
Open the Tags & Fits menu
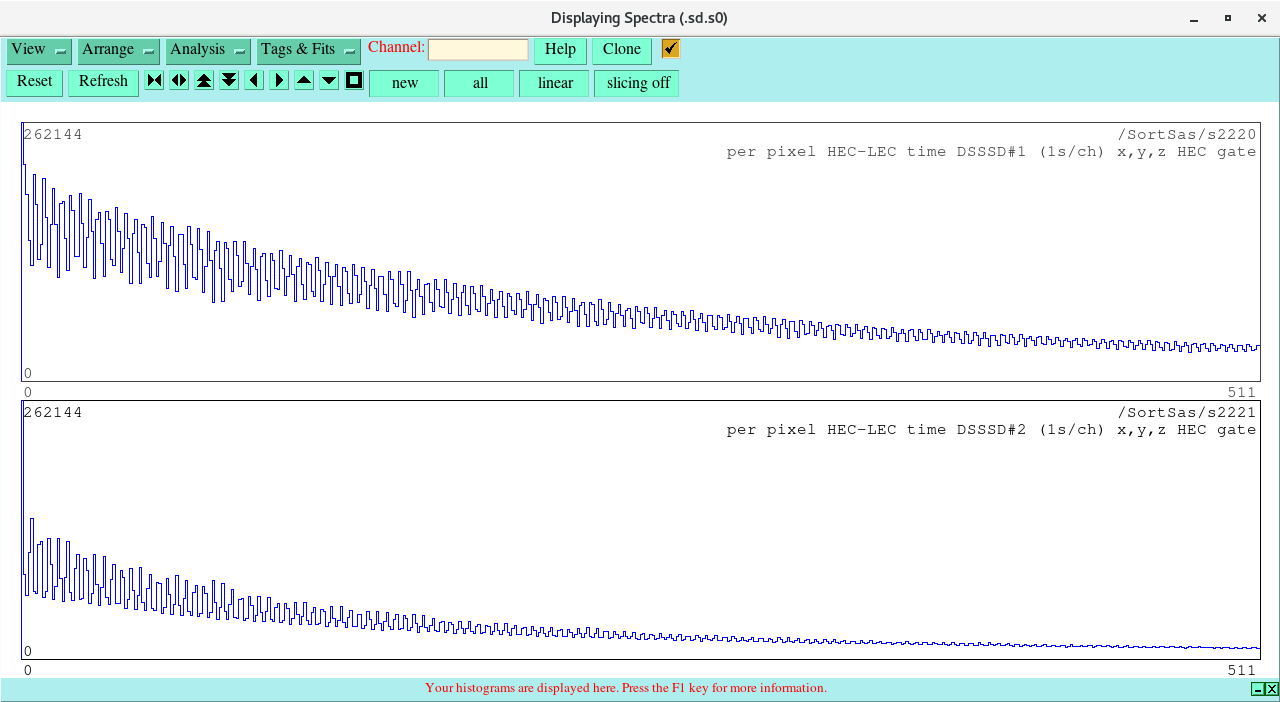308,50
